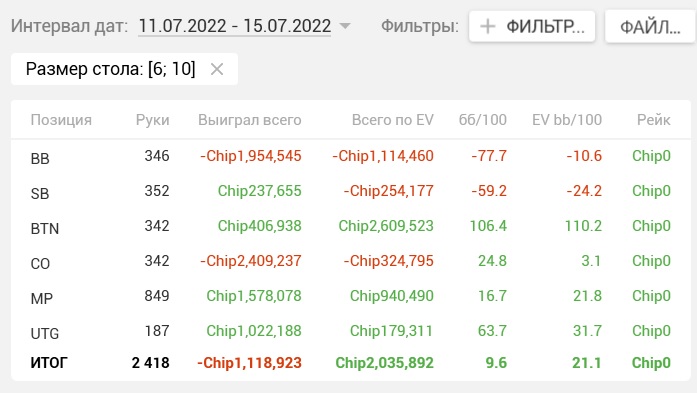Viewport: 697px width, 393px height.
Task: Select the BB position row
Action: coord(351,156)
